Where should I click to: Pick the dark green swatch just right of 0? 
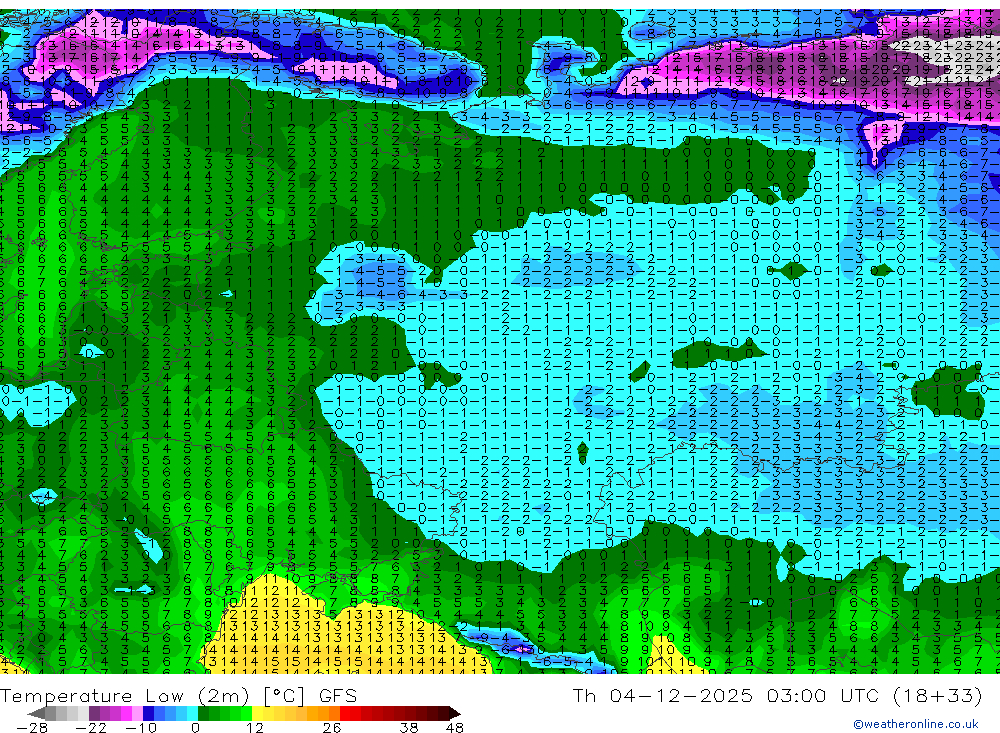point(203,714)
